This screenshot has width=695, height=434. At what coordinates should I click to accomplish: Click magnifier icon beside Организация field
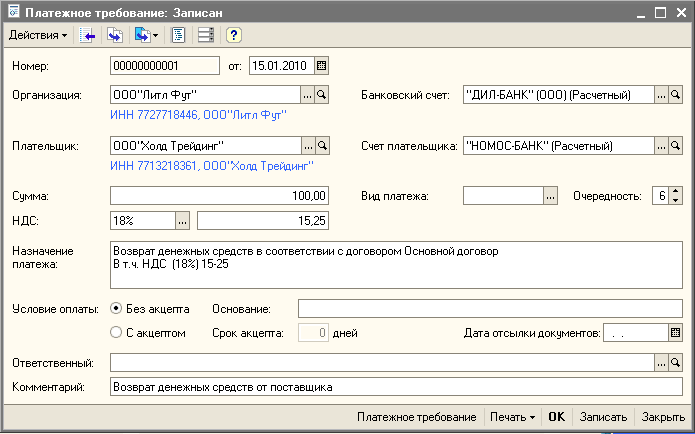[x=322, y=95]
